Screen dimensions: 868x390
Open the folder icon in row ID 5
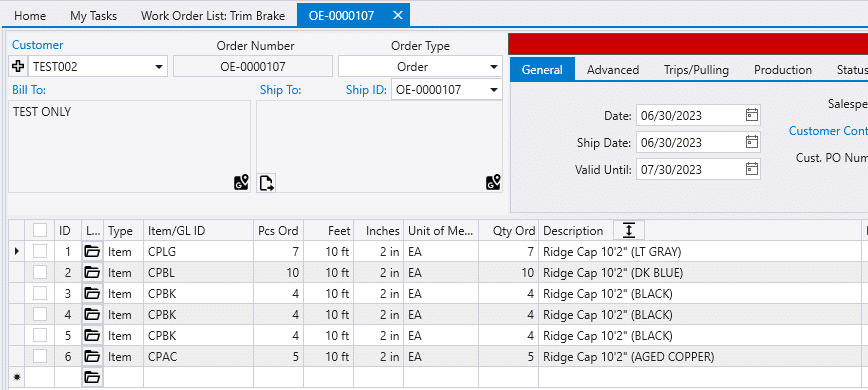[x=92, y=336]
